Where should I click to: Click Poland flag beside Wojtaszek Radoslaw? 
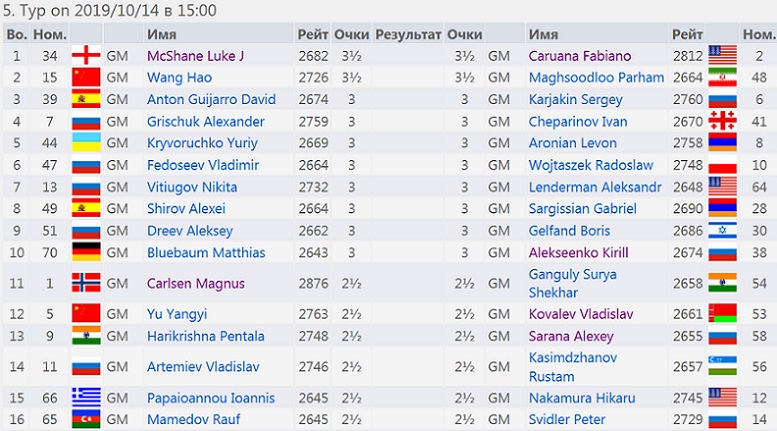722,165
